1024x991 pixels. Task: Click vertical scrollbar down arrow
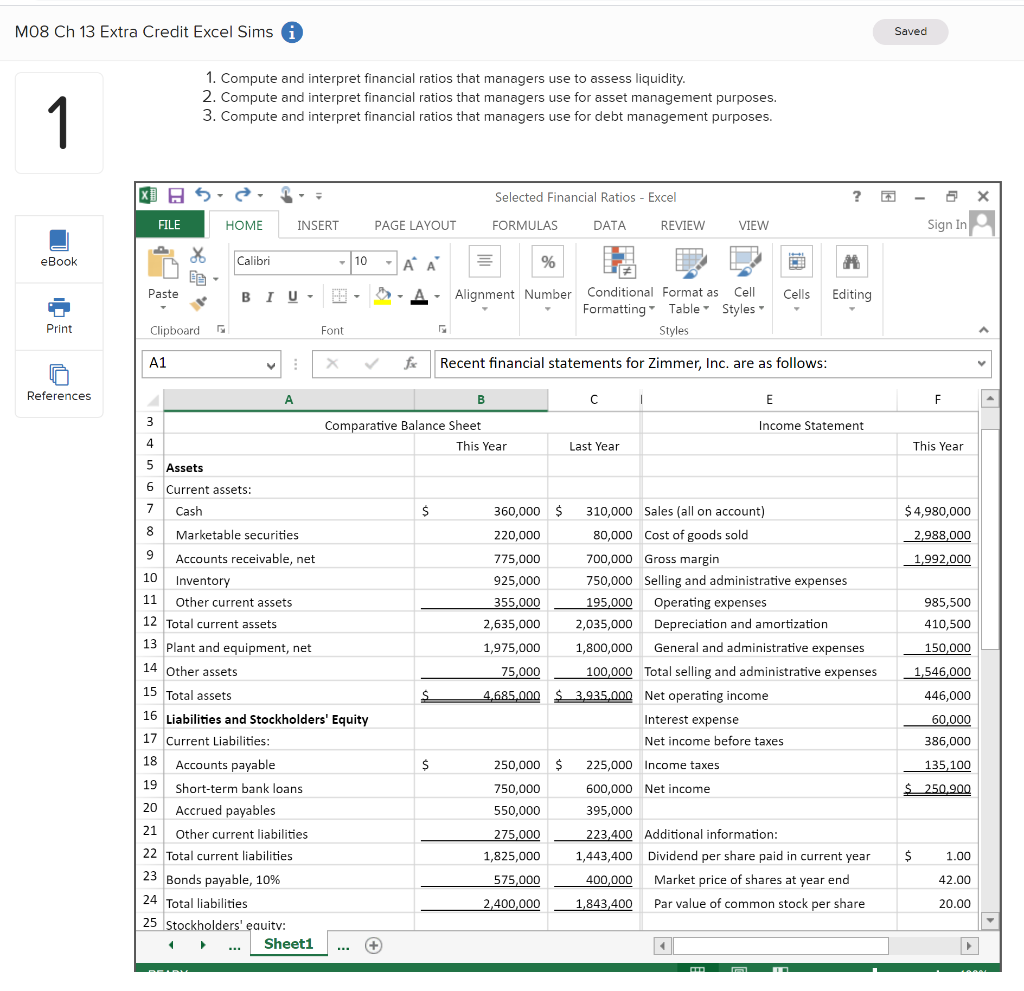(x=990, y=920)
